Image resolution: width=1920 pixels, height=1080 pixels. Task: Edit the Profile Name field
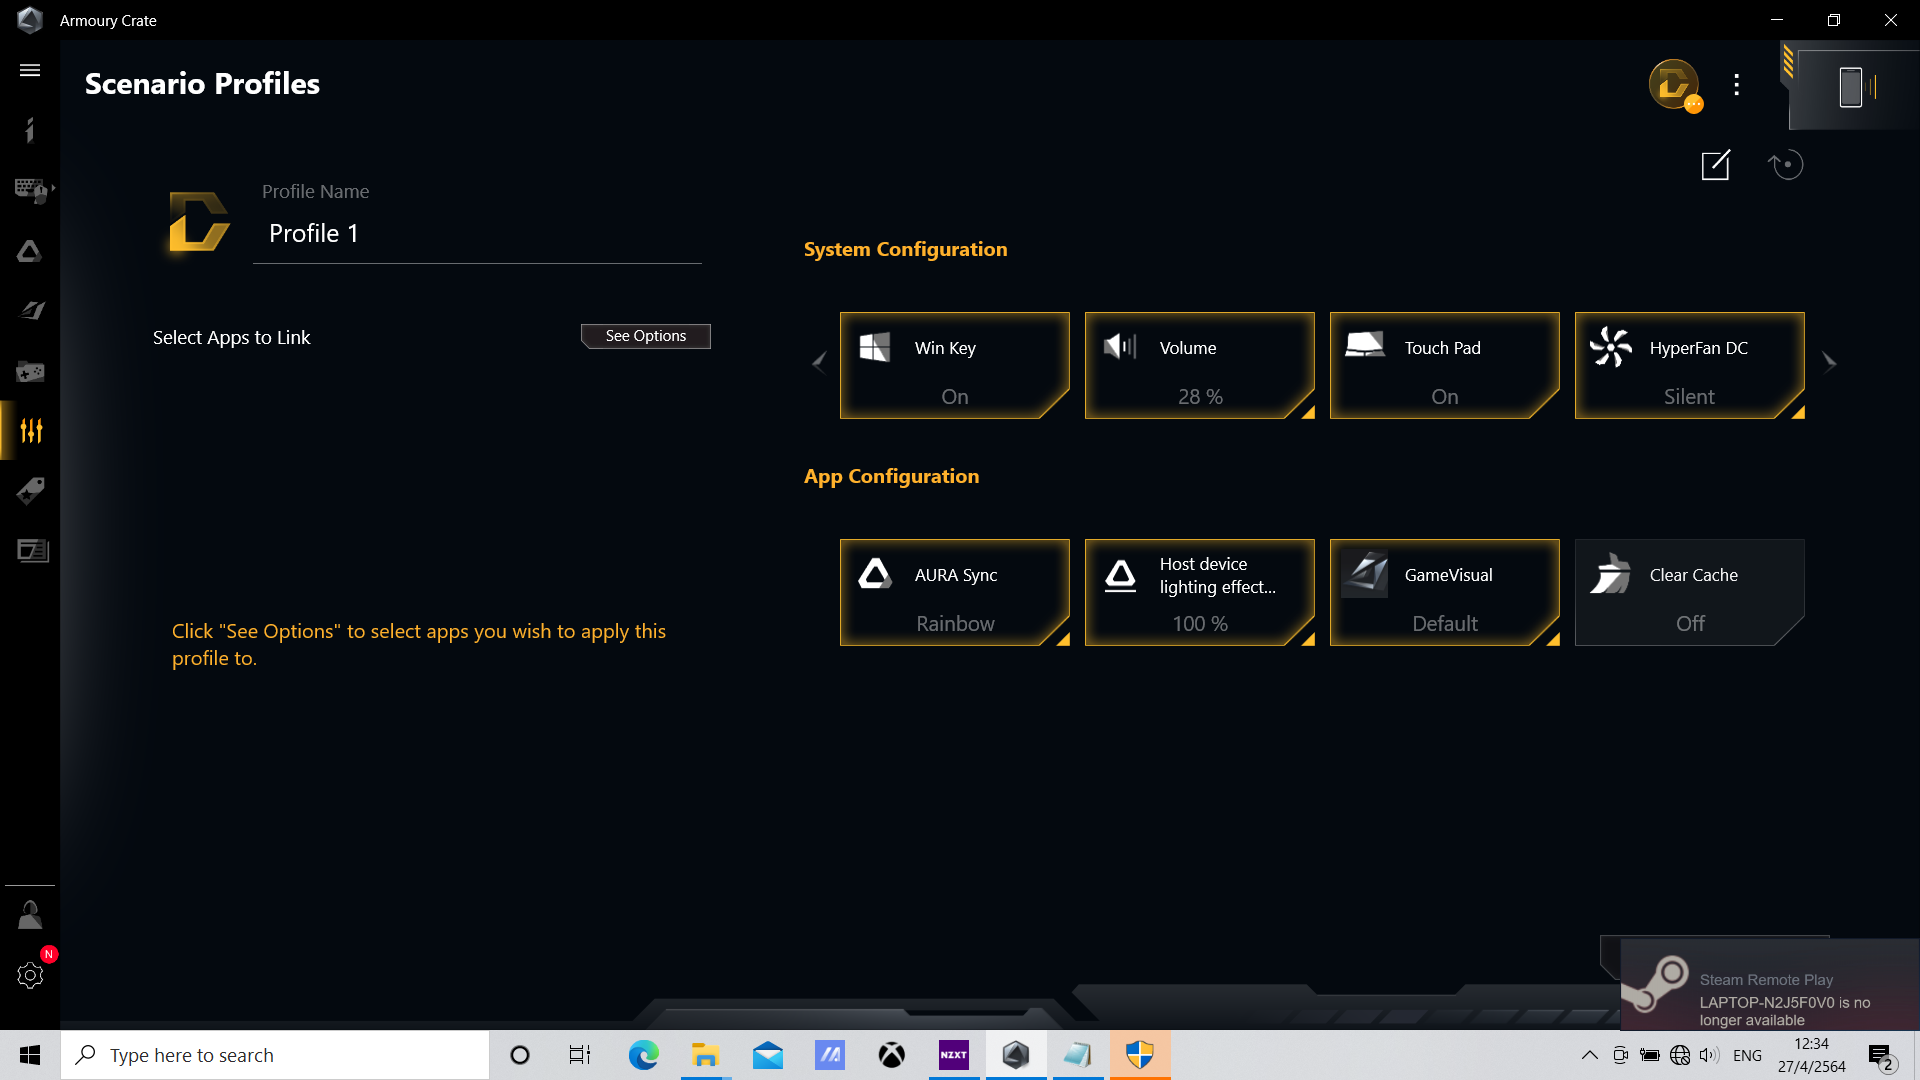[x=477, y=234]
